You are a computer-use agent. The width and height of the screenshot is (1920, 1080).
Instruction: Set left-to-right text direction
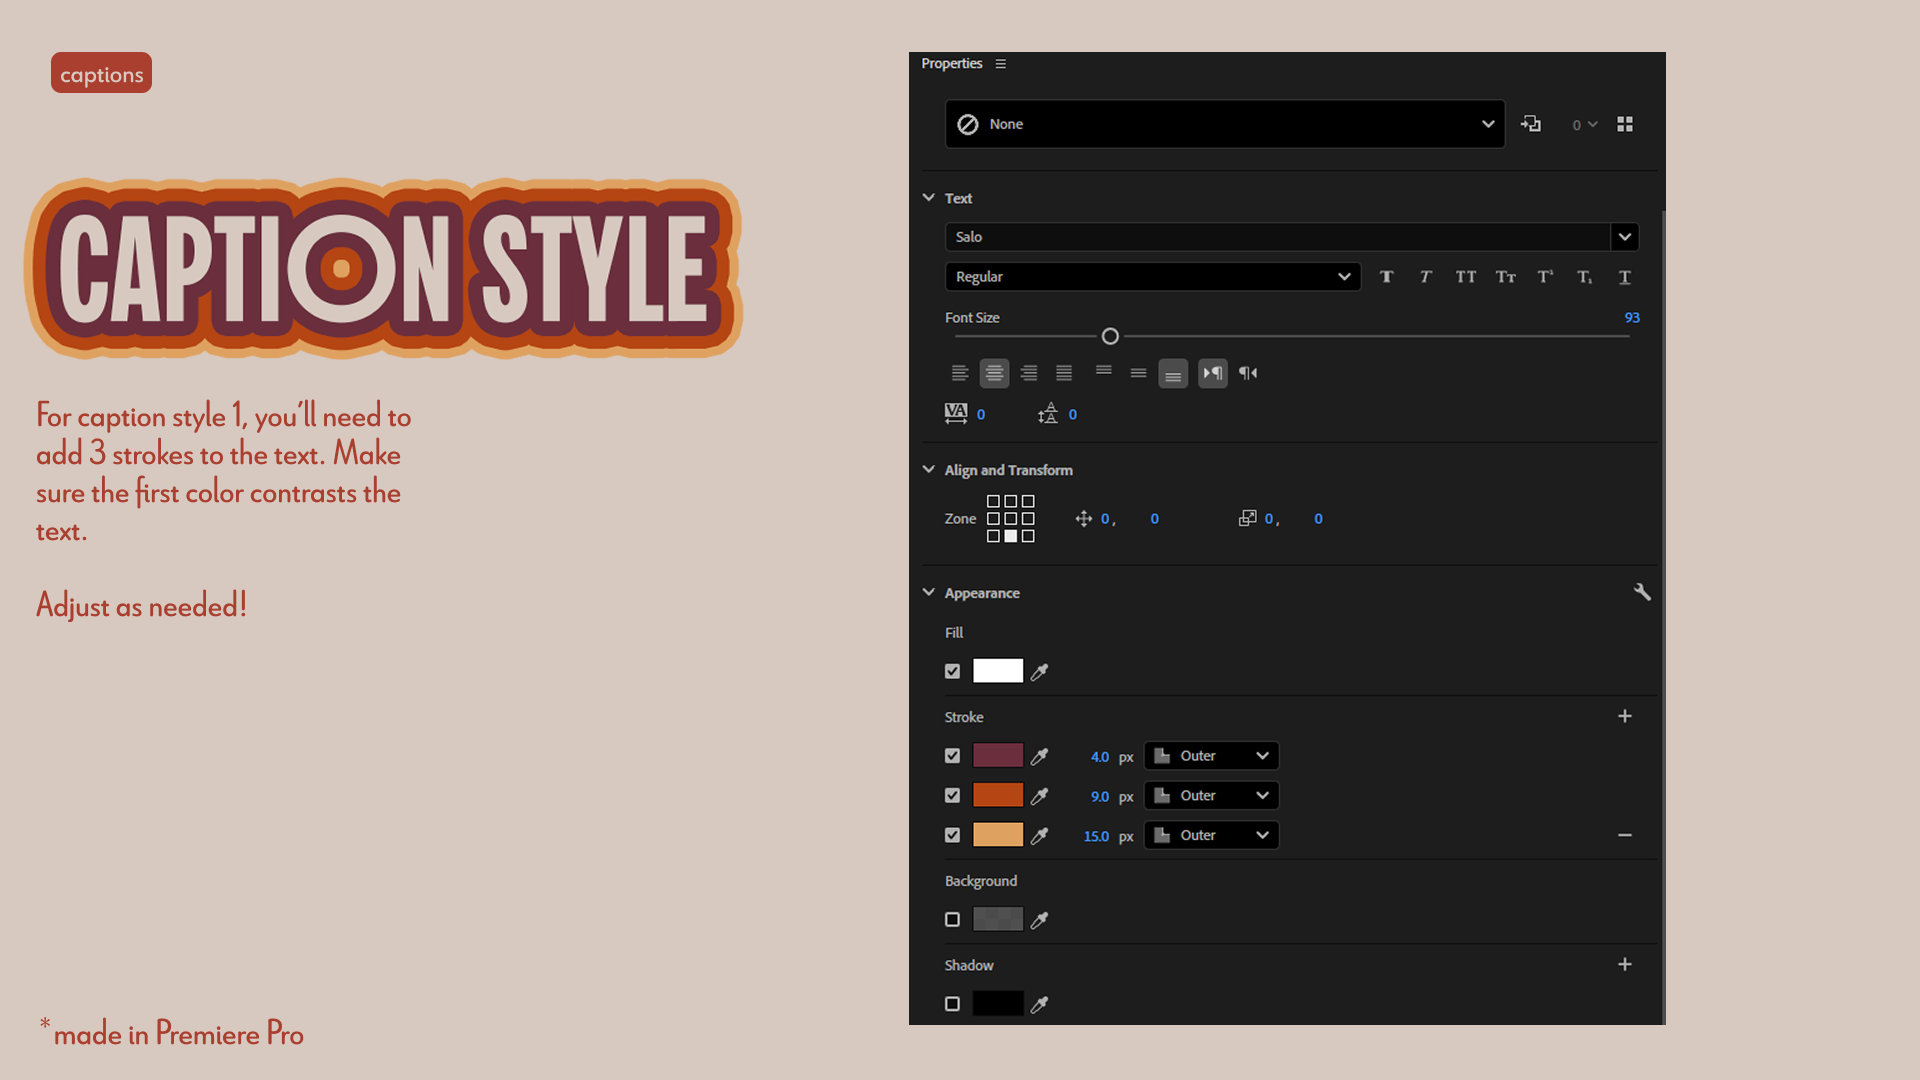coord(1213,373)
